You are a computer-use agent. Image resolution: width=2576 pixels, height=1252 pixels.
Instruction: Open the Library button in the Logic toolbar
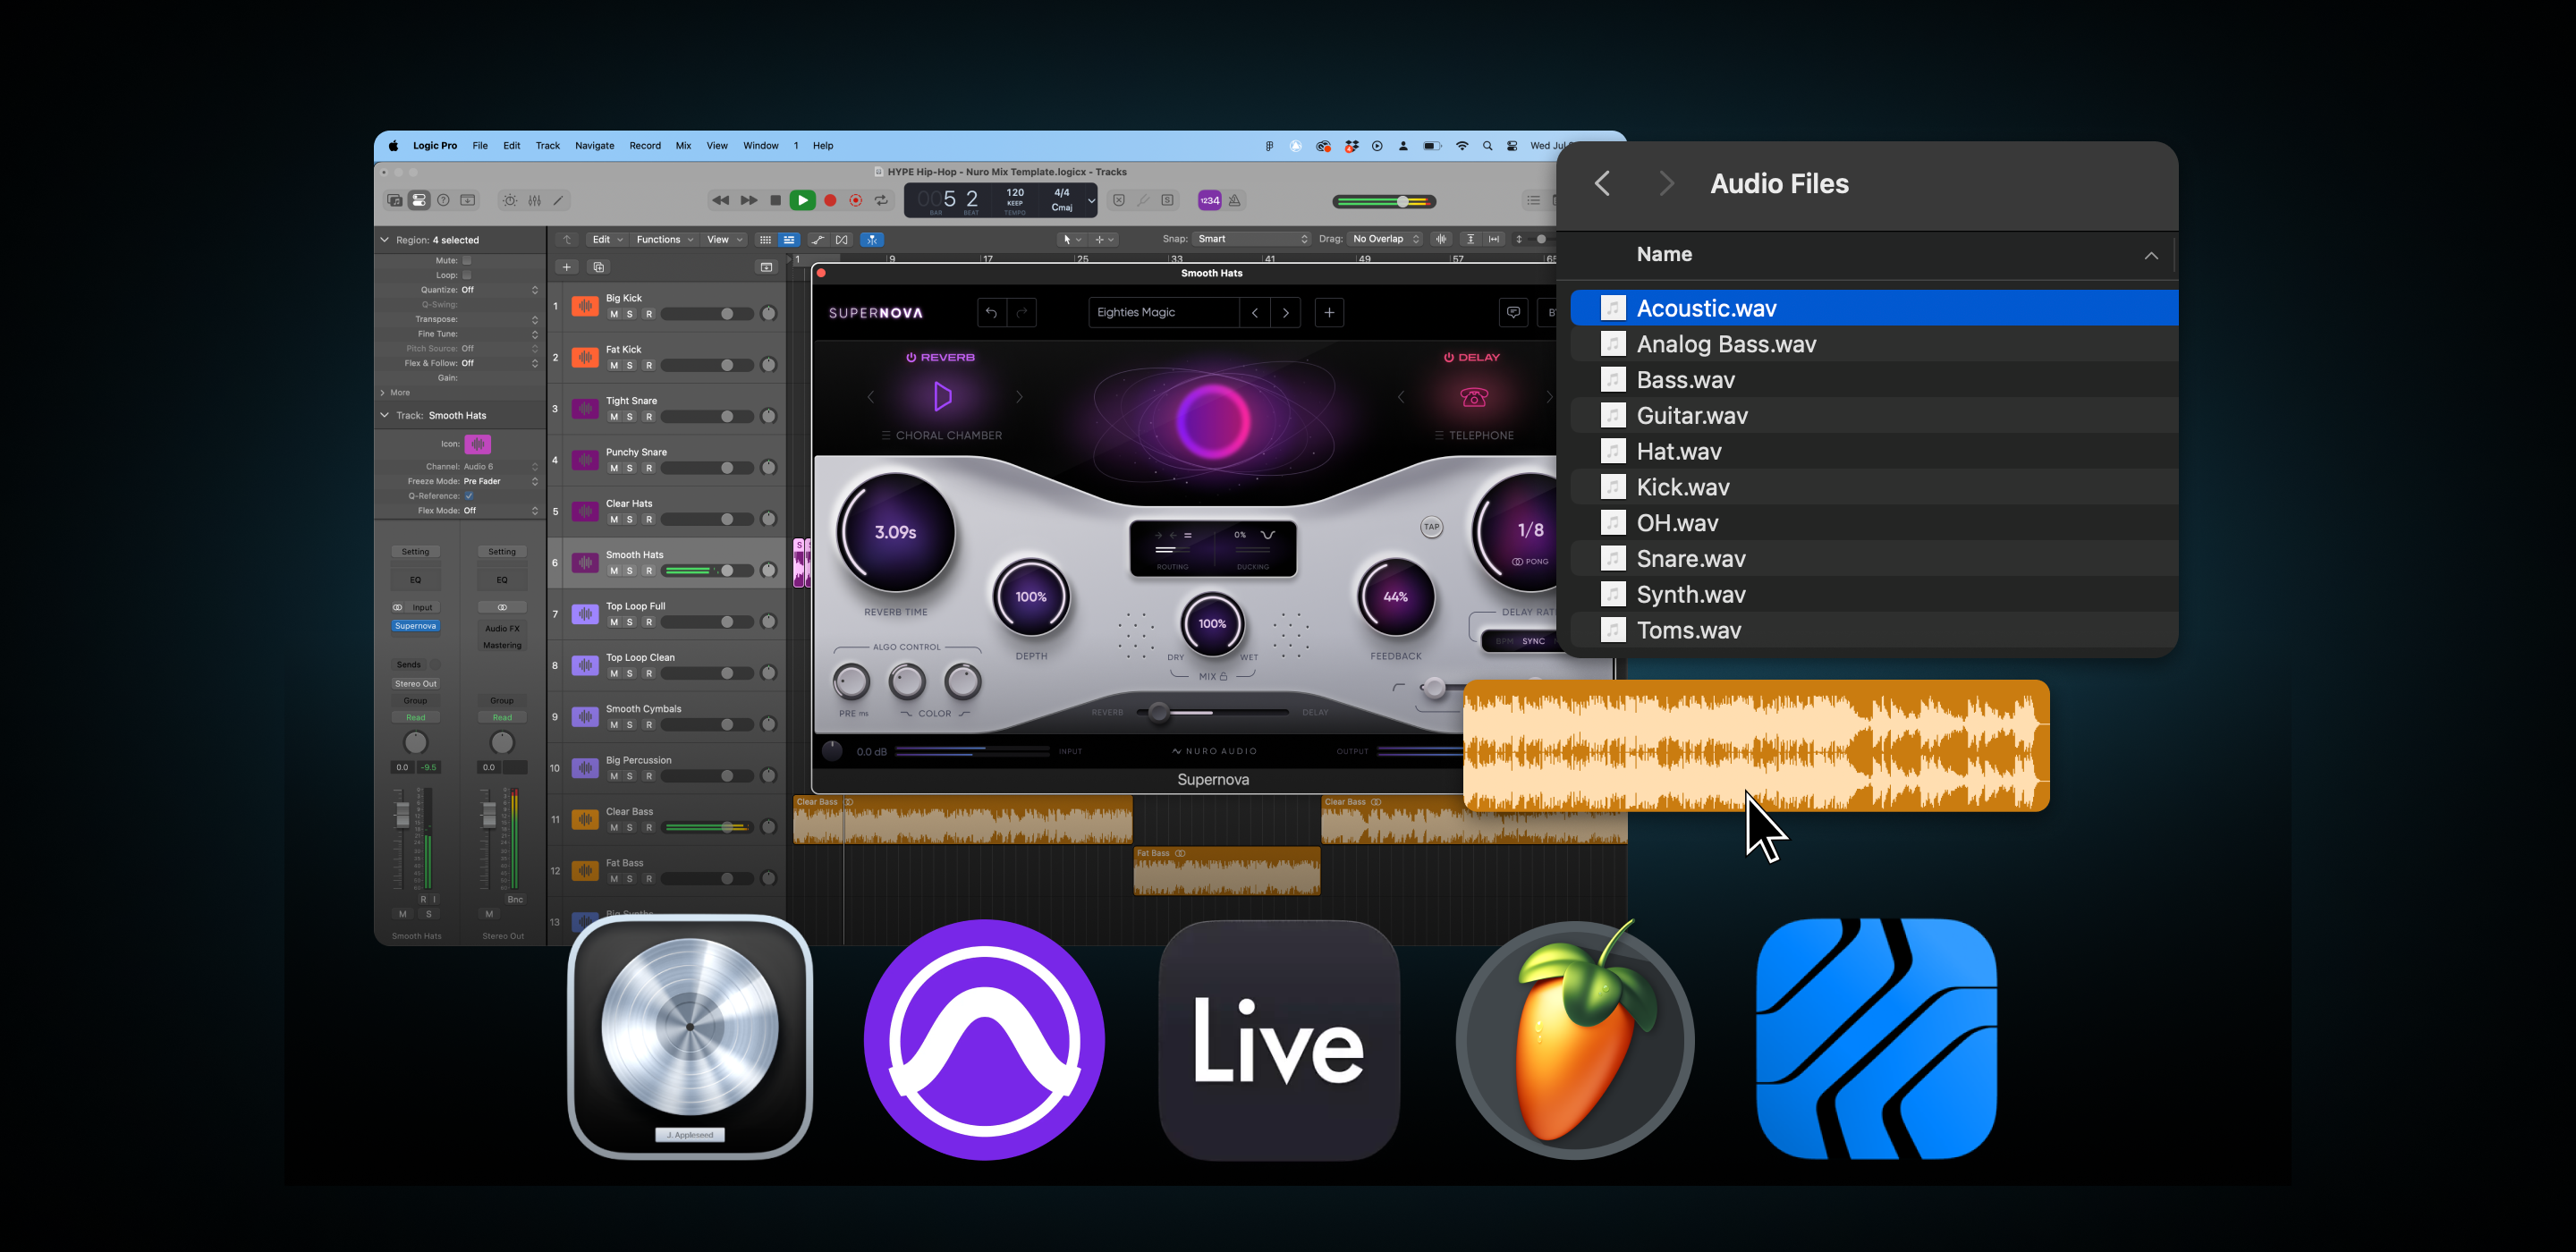(x=395, y=200)
